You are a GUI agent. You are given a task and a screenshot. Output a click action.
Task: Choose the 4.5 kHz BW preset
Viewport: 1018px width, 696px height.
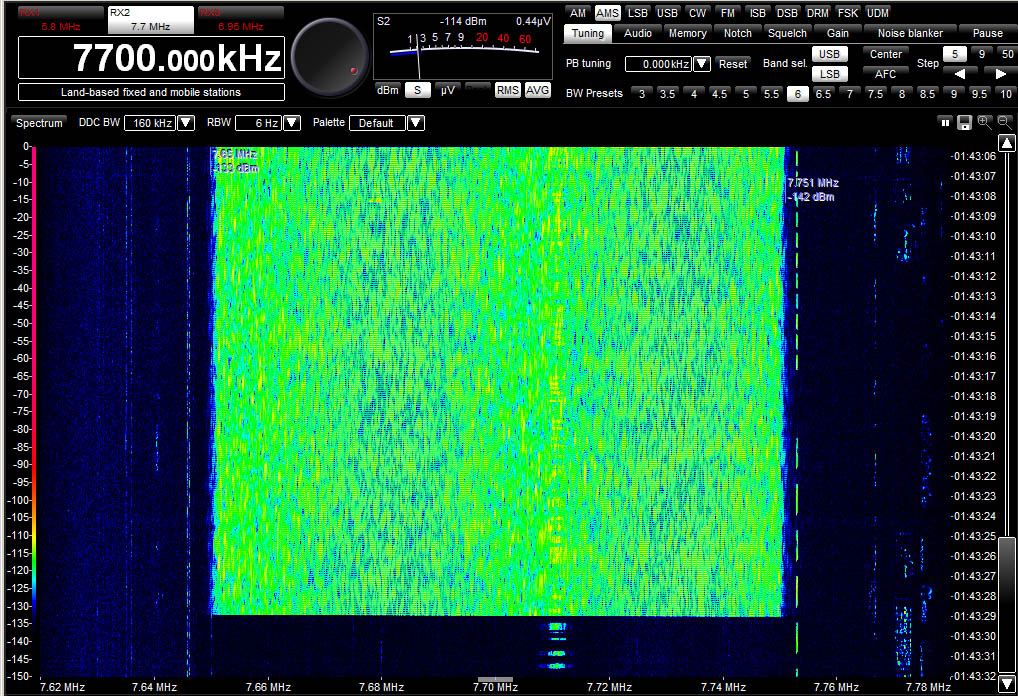pyautogui.click(x=719, y=93)
